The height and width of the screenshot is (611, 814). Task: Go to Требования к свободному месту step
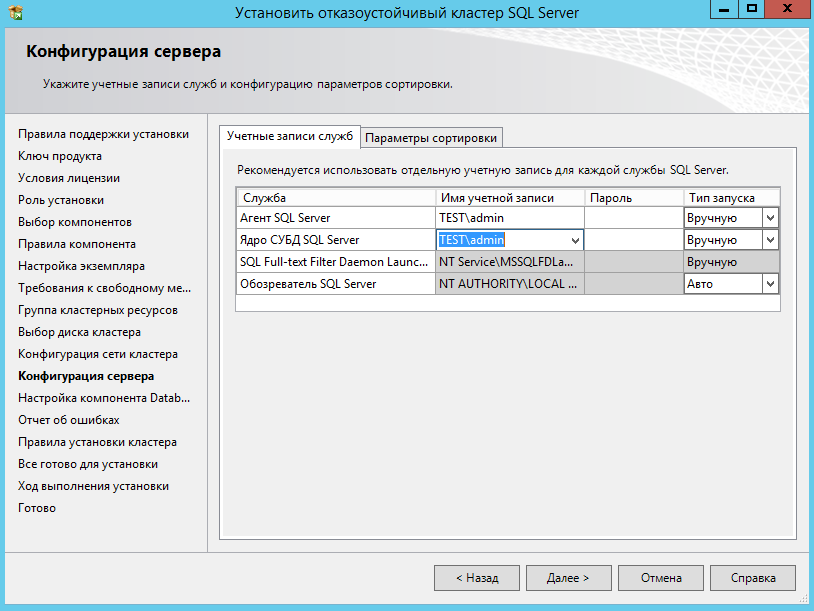pos(104,288)
